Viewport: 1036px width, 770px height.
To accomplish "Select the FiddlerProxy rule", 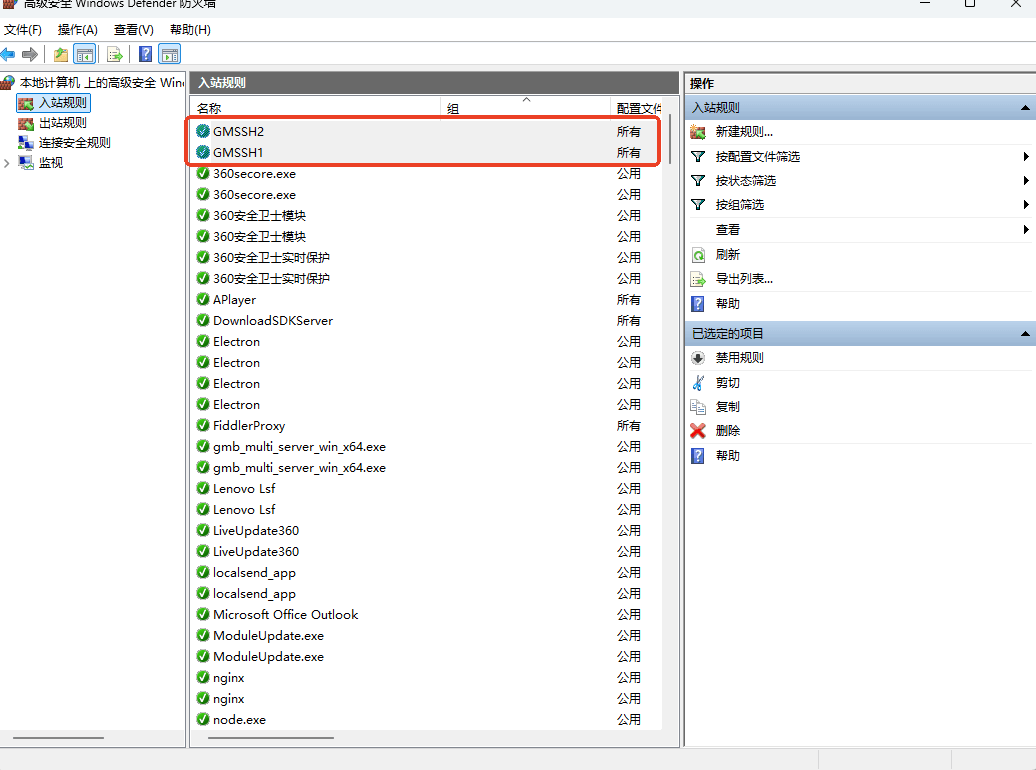I will (x=426, y=426).
